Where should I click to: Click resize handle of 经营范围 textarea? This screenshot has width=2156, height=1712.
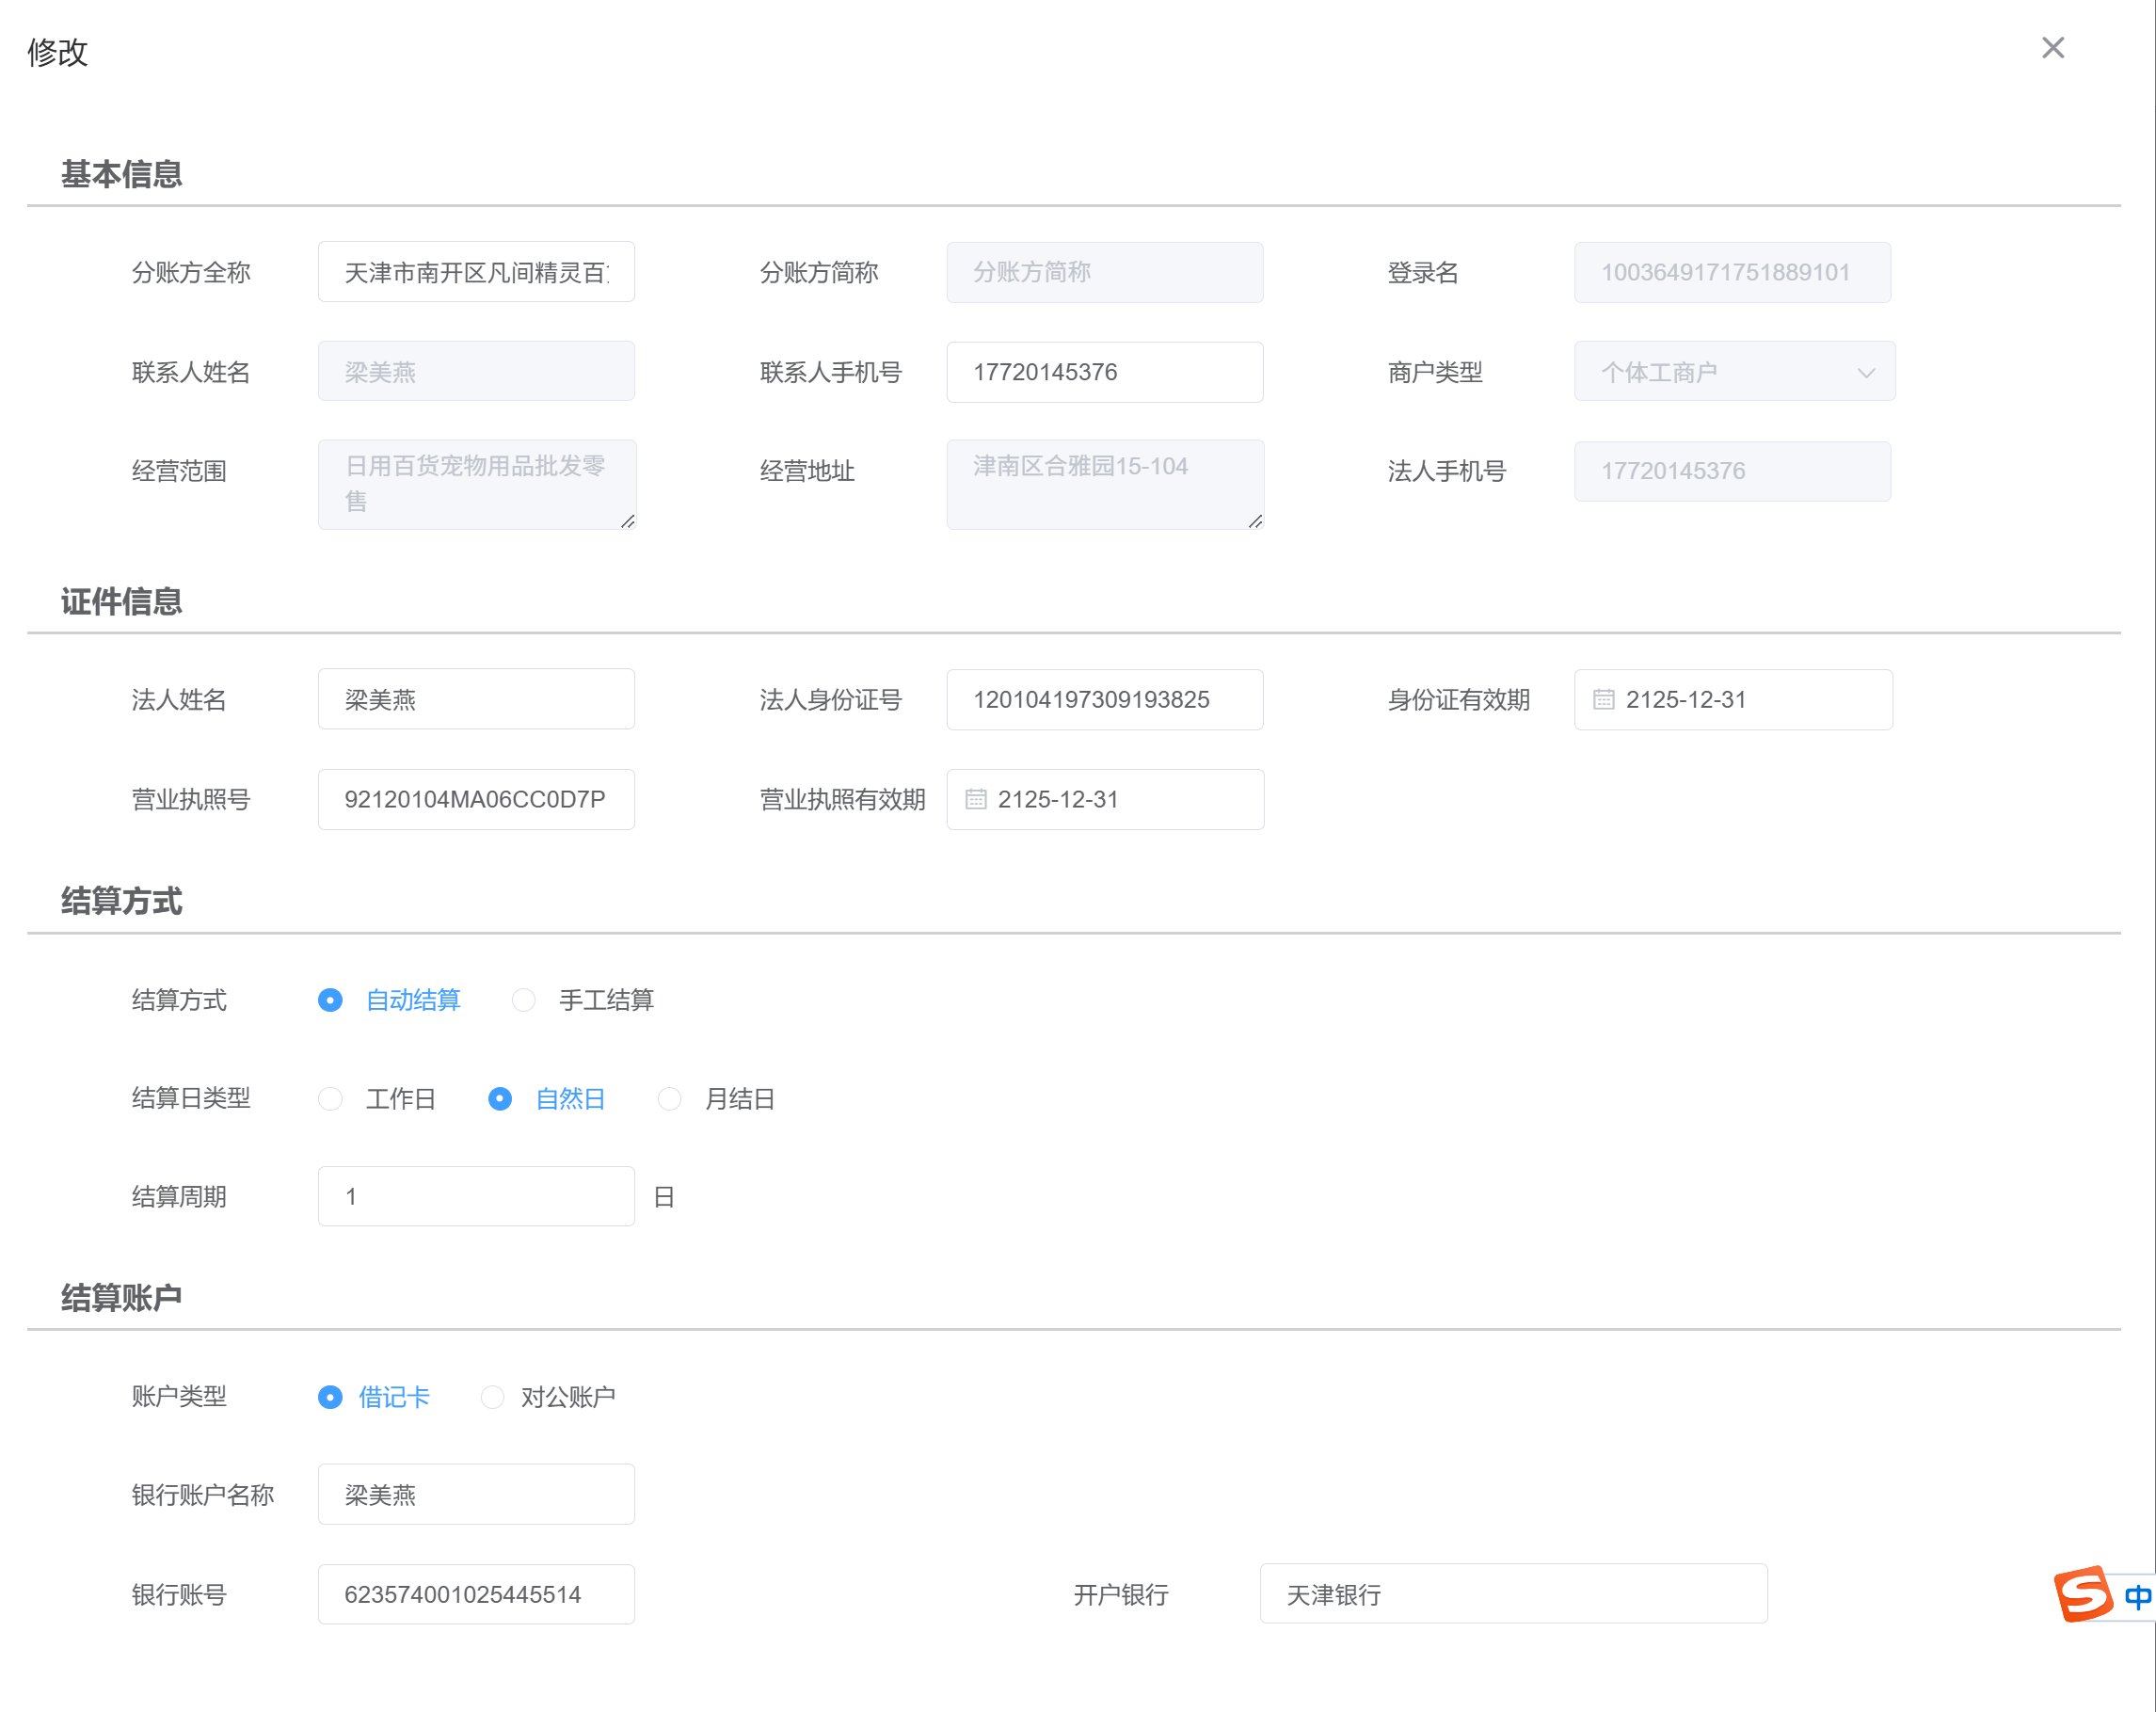[x=628, y=522]
